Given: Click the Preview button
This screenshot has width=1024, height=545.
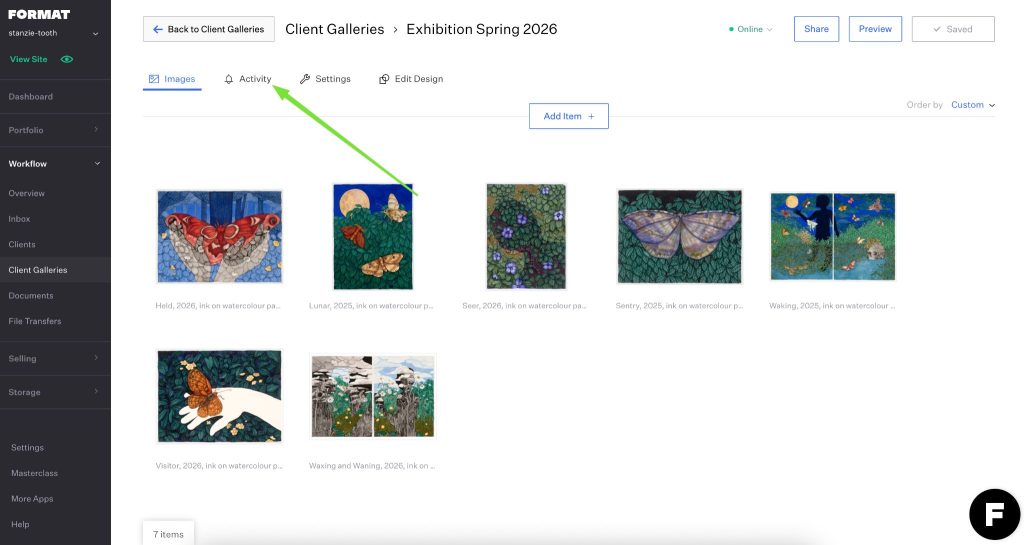Looking at the screenshot, I should [x=875, y=29].
